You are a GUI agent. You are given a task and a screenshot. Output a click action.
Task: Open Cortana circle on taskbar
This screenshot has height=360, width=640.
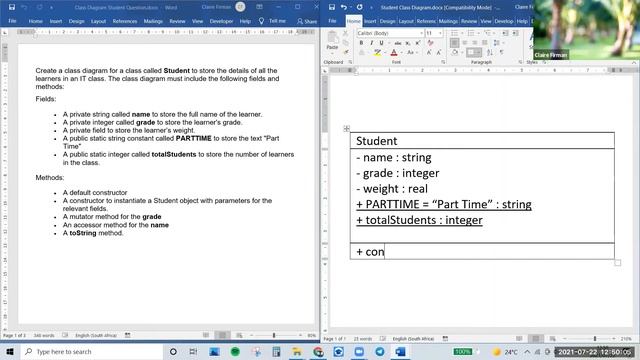[173, 351]
